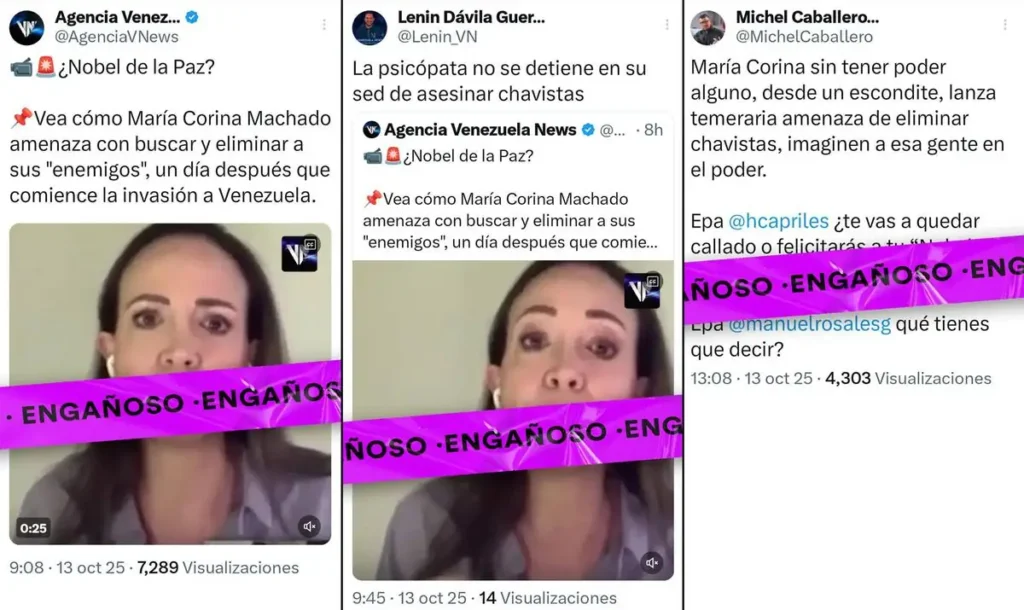Unmute the quoted tweet's video
The height and width of the screenshot is (610, 1024).
point(652,562)
